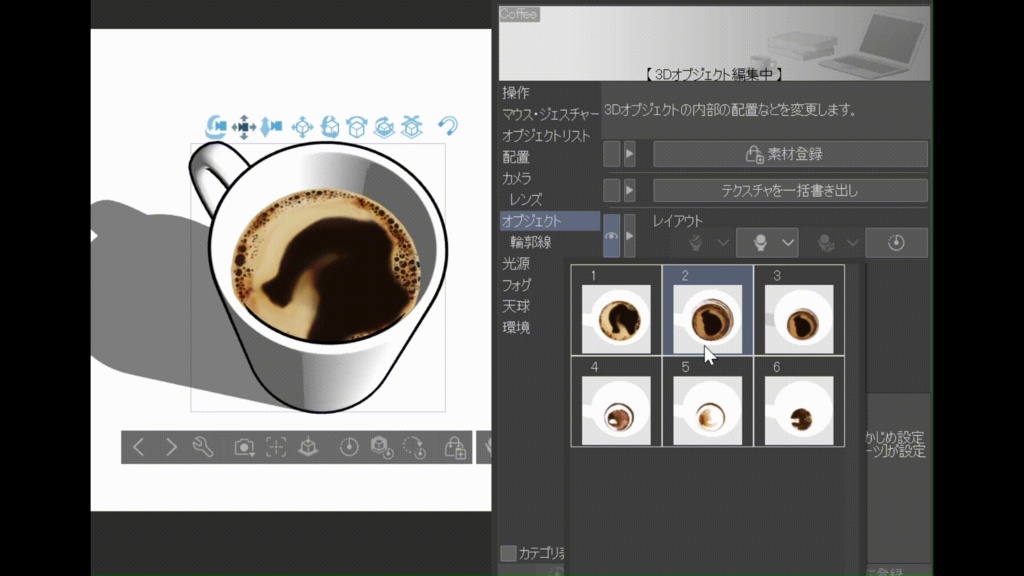1024x576 pixels.
Task: Click the テクスチャを一括書き出し button
Action: 790,190
